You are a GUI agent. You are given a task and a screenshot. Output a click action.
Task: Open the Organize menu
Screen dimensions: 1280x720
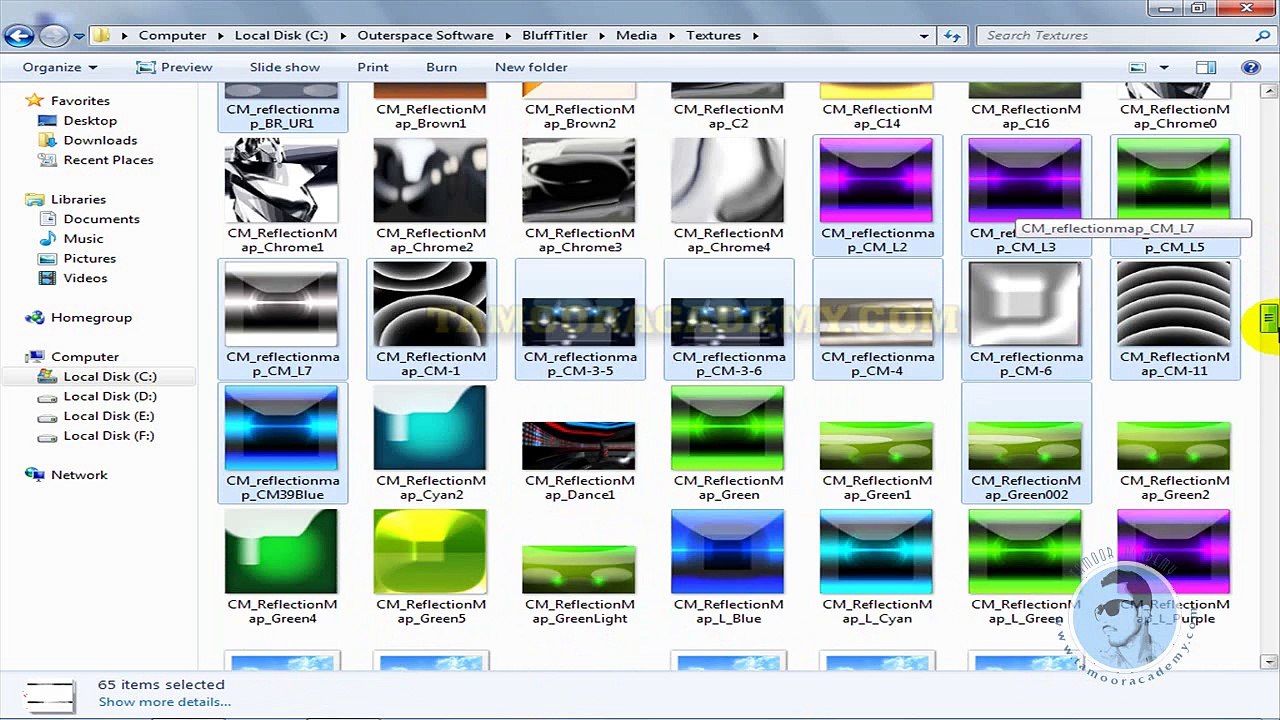click(60, 67)
